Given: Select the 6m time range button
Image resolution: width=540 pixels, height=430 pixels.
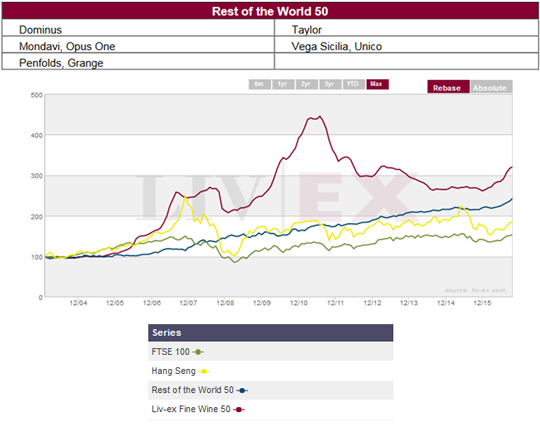Looking at the screenshot, I should (260, 84).
